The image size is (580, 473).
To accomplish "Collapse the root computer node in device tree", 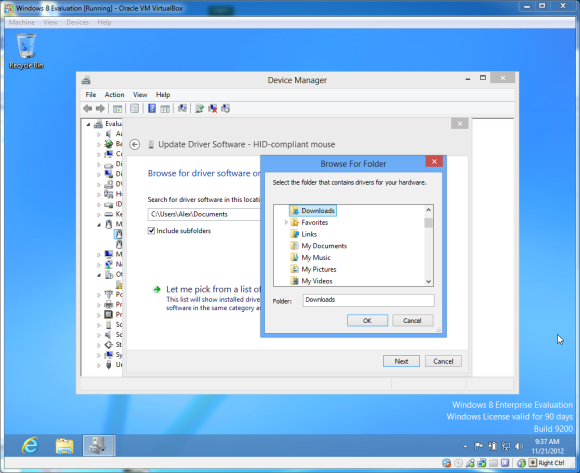I will 88,124.
